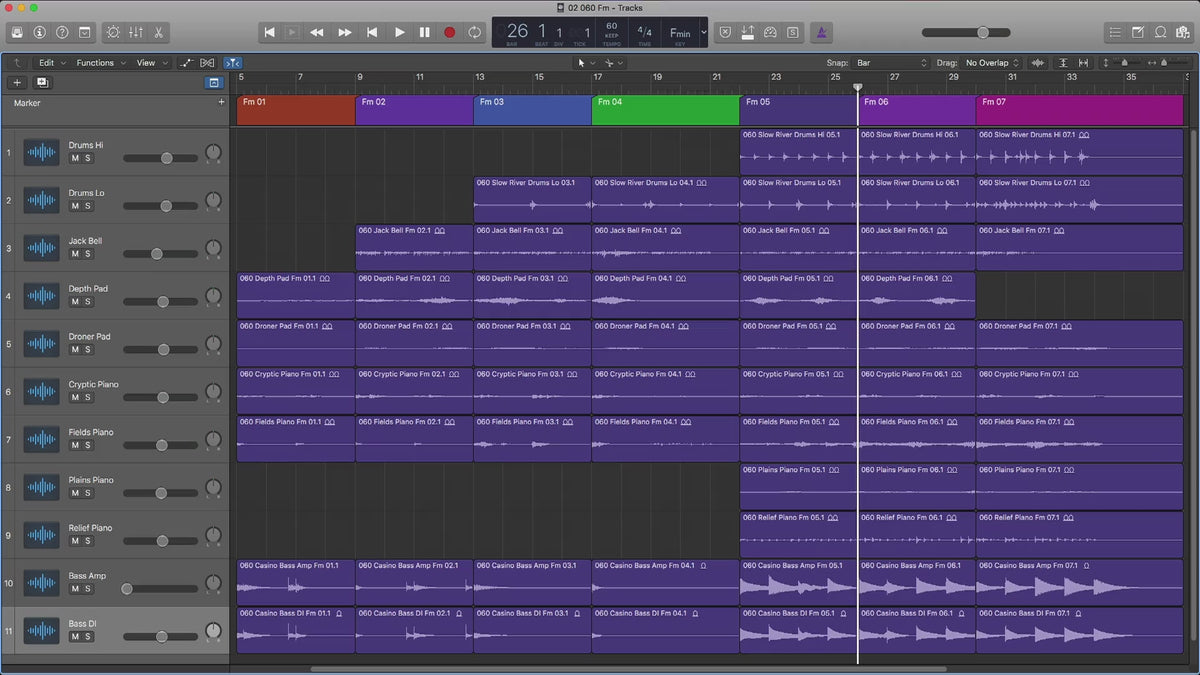The height and width of the screenshot is (675, 1200).
Task: Click the waveform zoom icon
Action: (x=1037, y=63)
